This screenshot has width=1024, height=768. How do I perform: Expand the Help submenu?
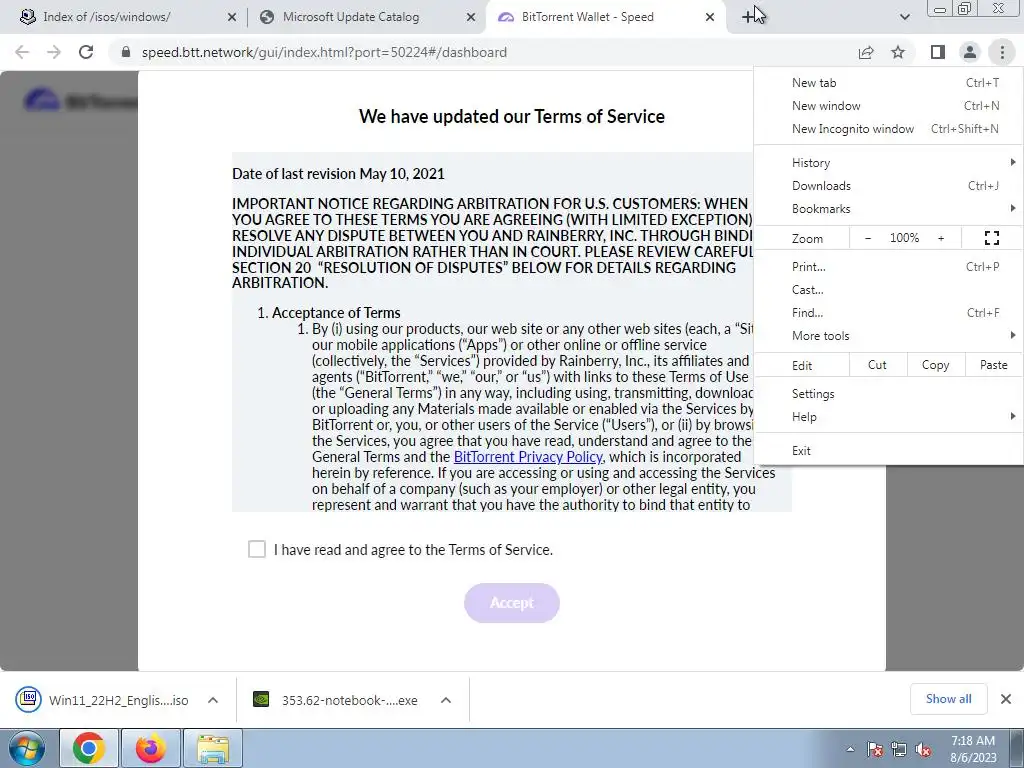point(889,417)
